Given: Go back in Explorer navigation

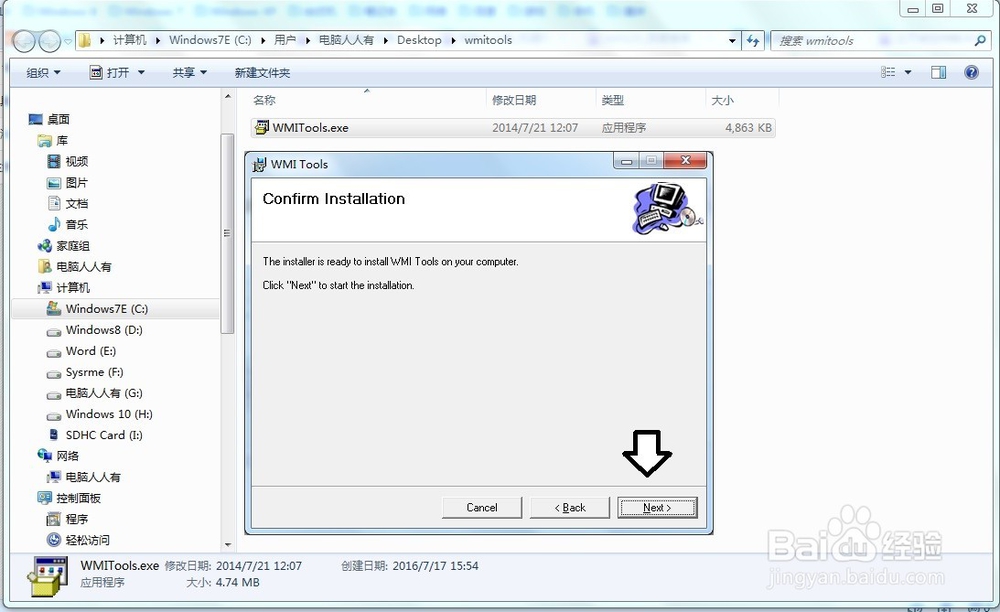Looking at the screenshot, I should pos(24,41).
